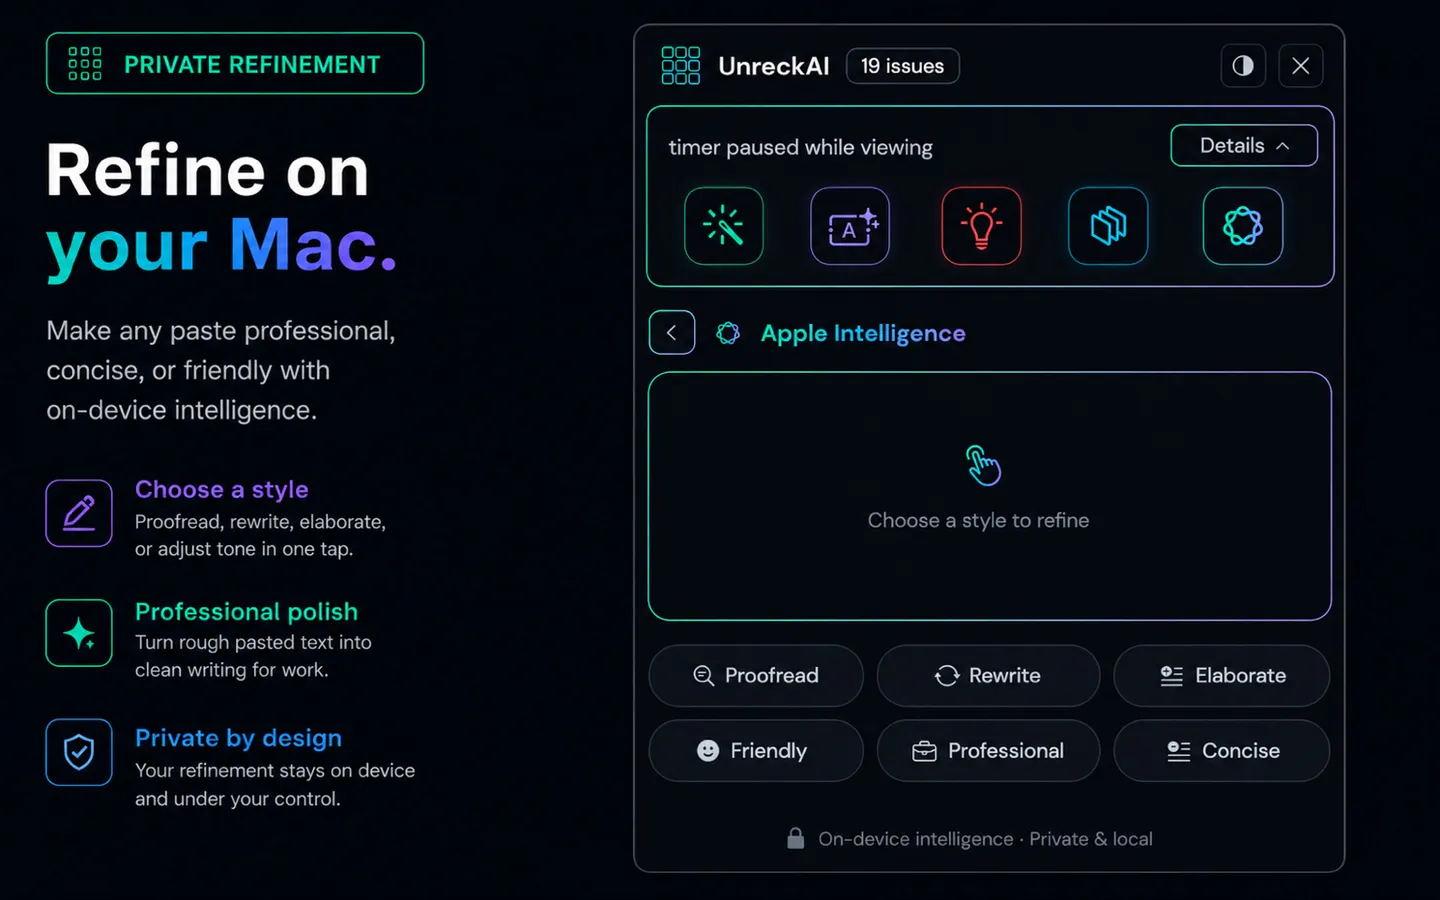Choose the Proofread style

(756, 676)
